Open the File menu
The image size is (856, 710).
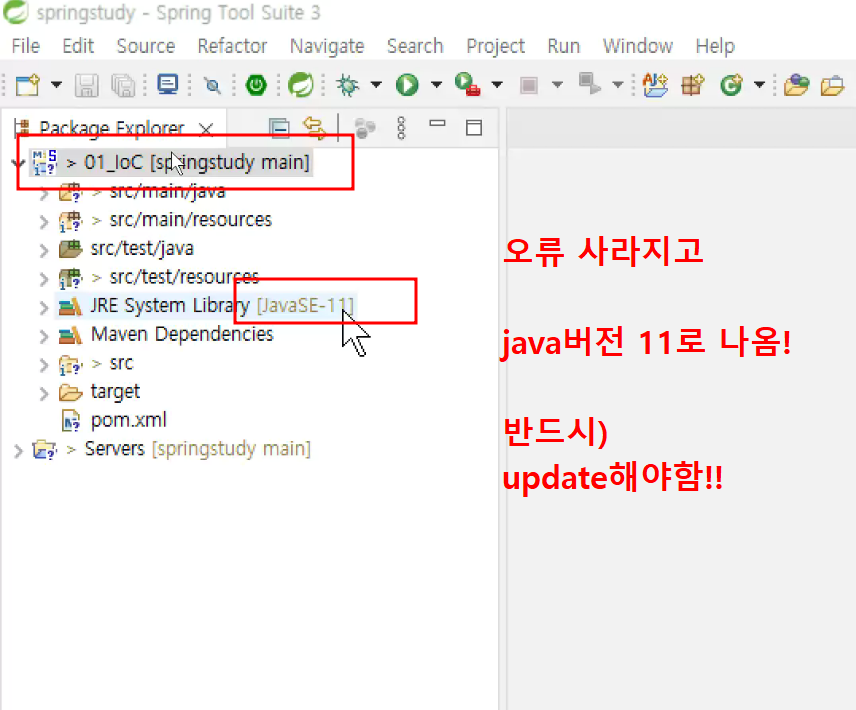[26, 46]
